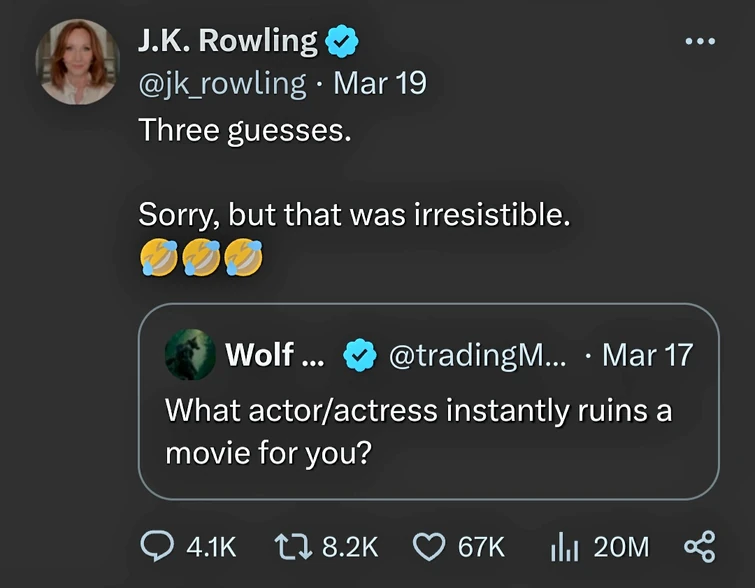Click the repost arrows icon
This screenshot has width=755, height=588.
(291, 546)
